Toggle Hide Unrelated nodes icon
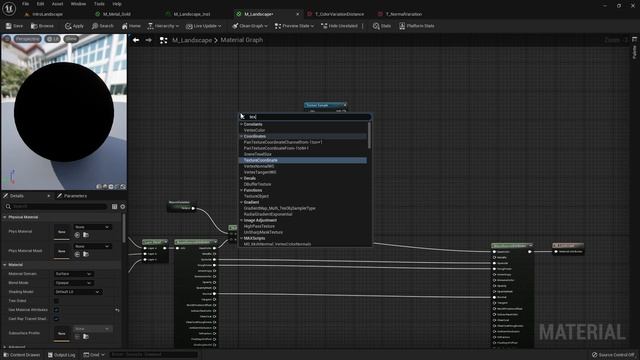The width and height of the screenshot is (640, 360). pyautogui.click(x=324, y=26)
